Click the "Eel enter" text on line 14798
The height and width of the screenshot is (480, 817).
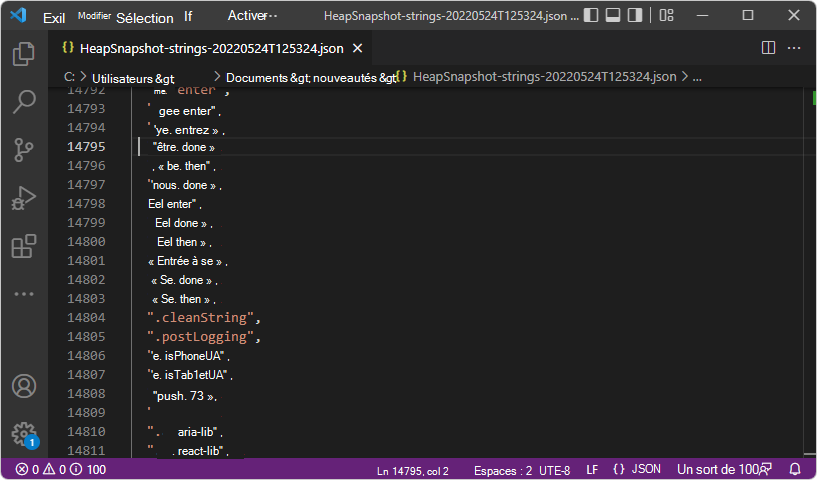click(175, 204)
